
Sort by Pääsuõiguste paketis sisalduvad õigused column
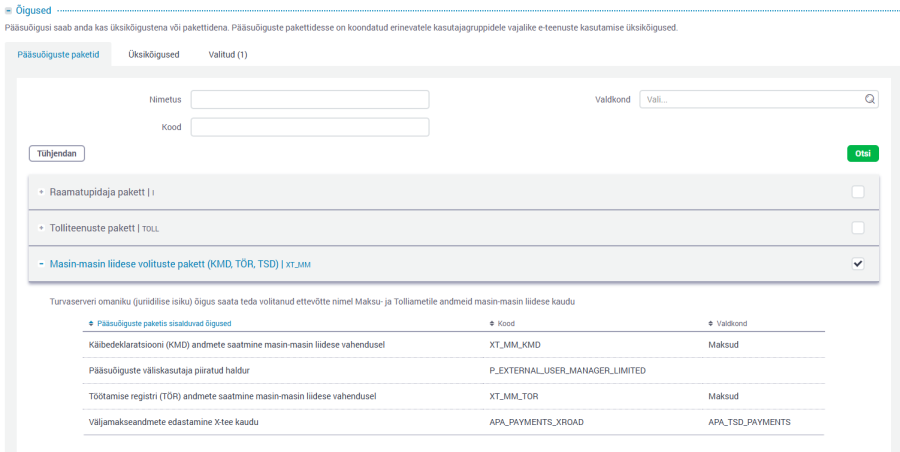pyautogui.click(x=160, y=323)
